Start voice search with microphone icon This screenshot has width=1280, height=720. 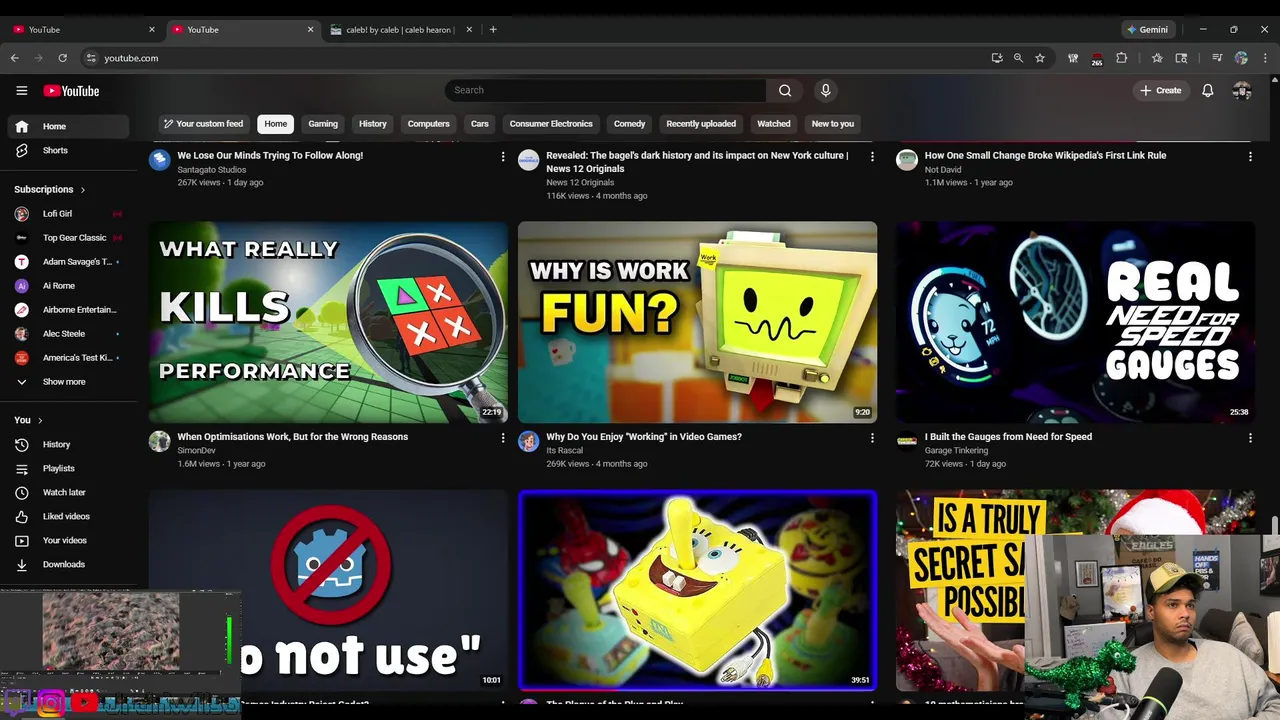(x=825, y=90)
